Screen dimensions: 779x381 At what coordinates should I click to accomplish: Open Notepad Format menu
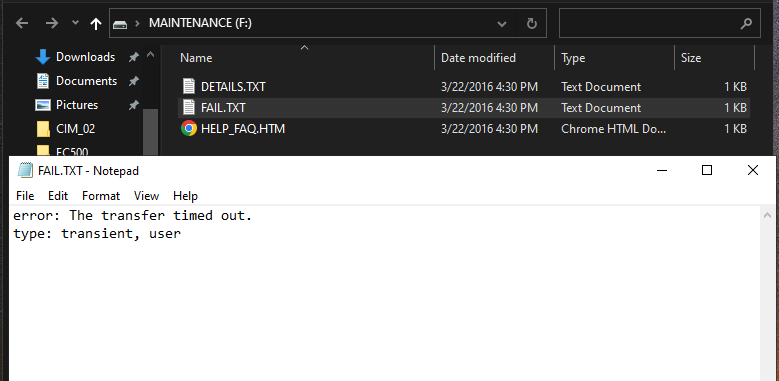point(101,196)
